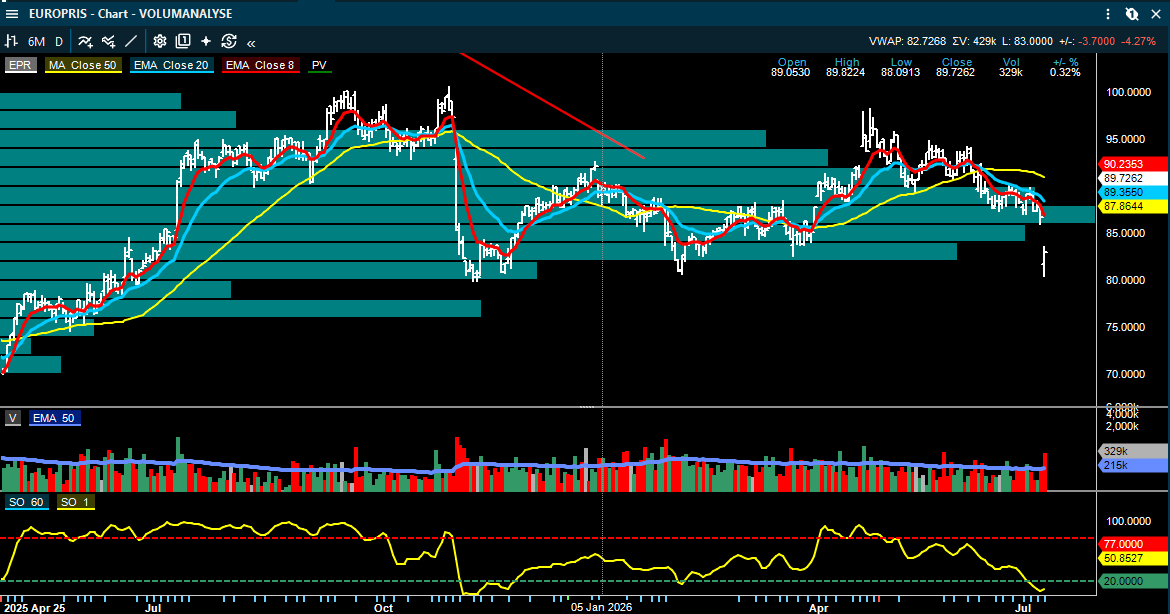Toggle the PV price-volume label
The image size is (1170, 614).
click(x=319, y=65)
